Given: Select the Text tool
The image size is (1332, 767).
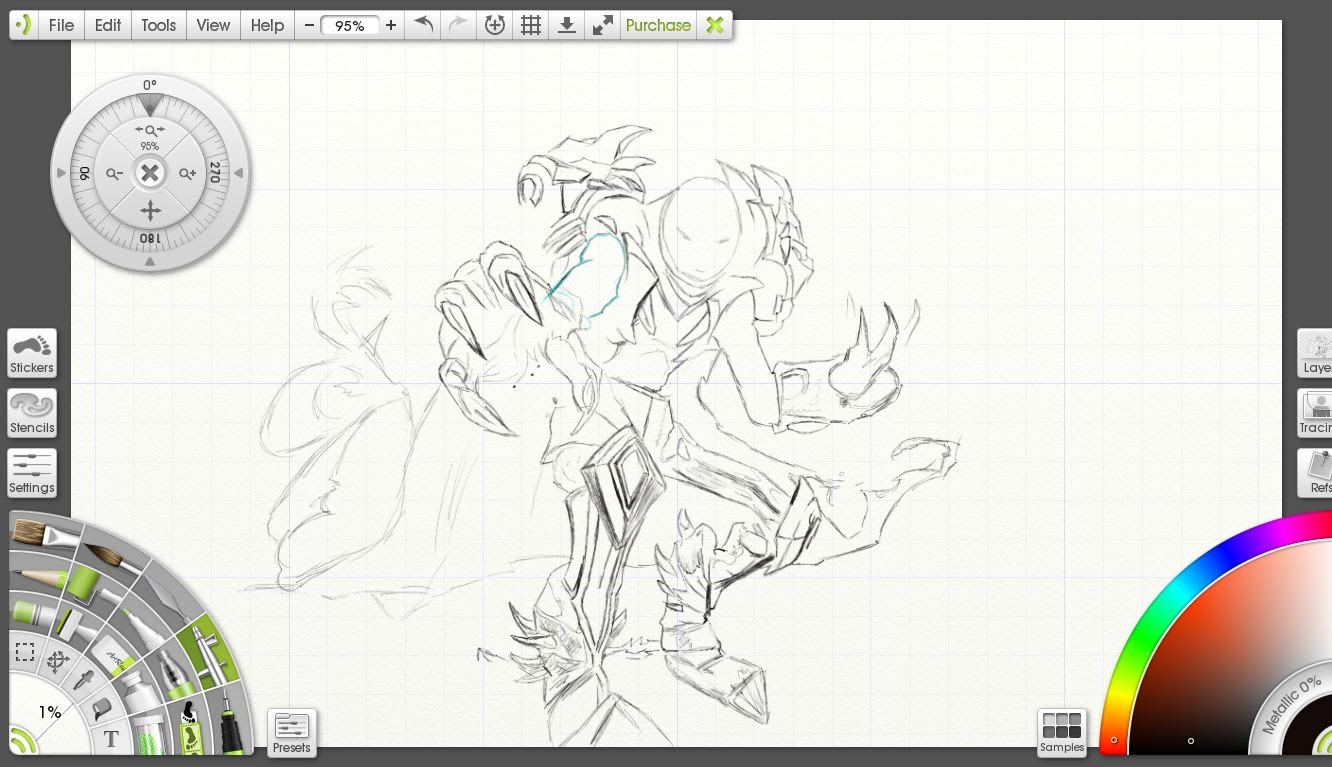Looking at the screenshot, I should (x=111, y=740).
